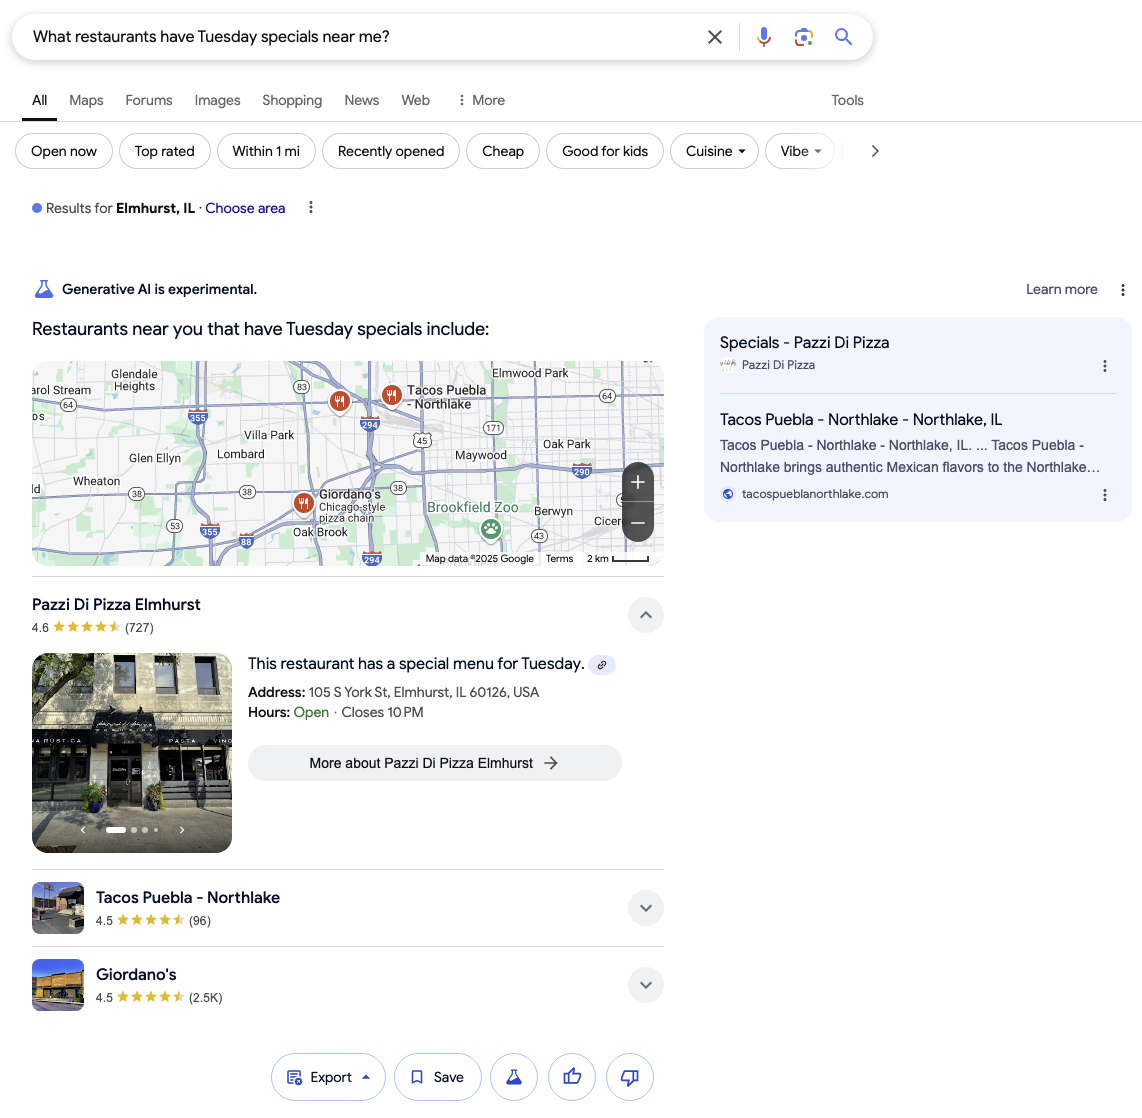Click the microphone icon for voice search

coord(763,36)
